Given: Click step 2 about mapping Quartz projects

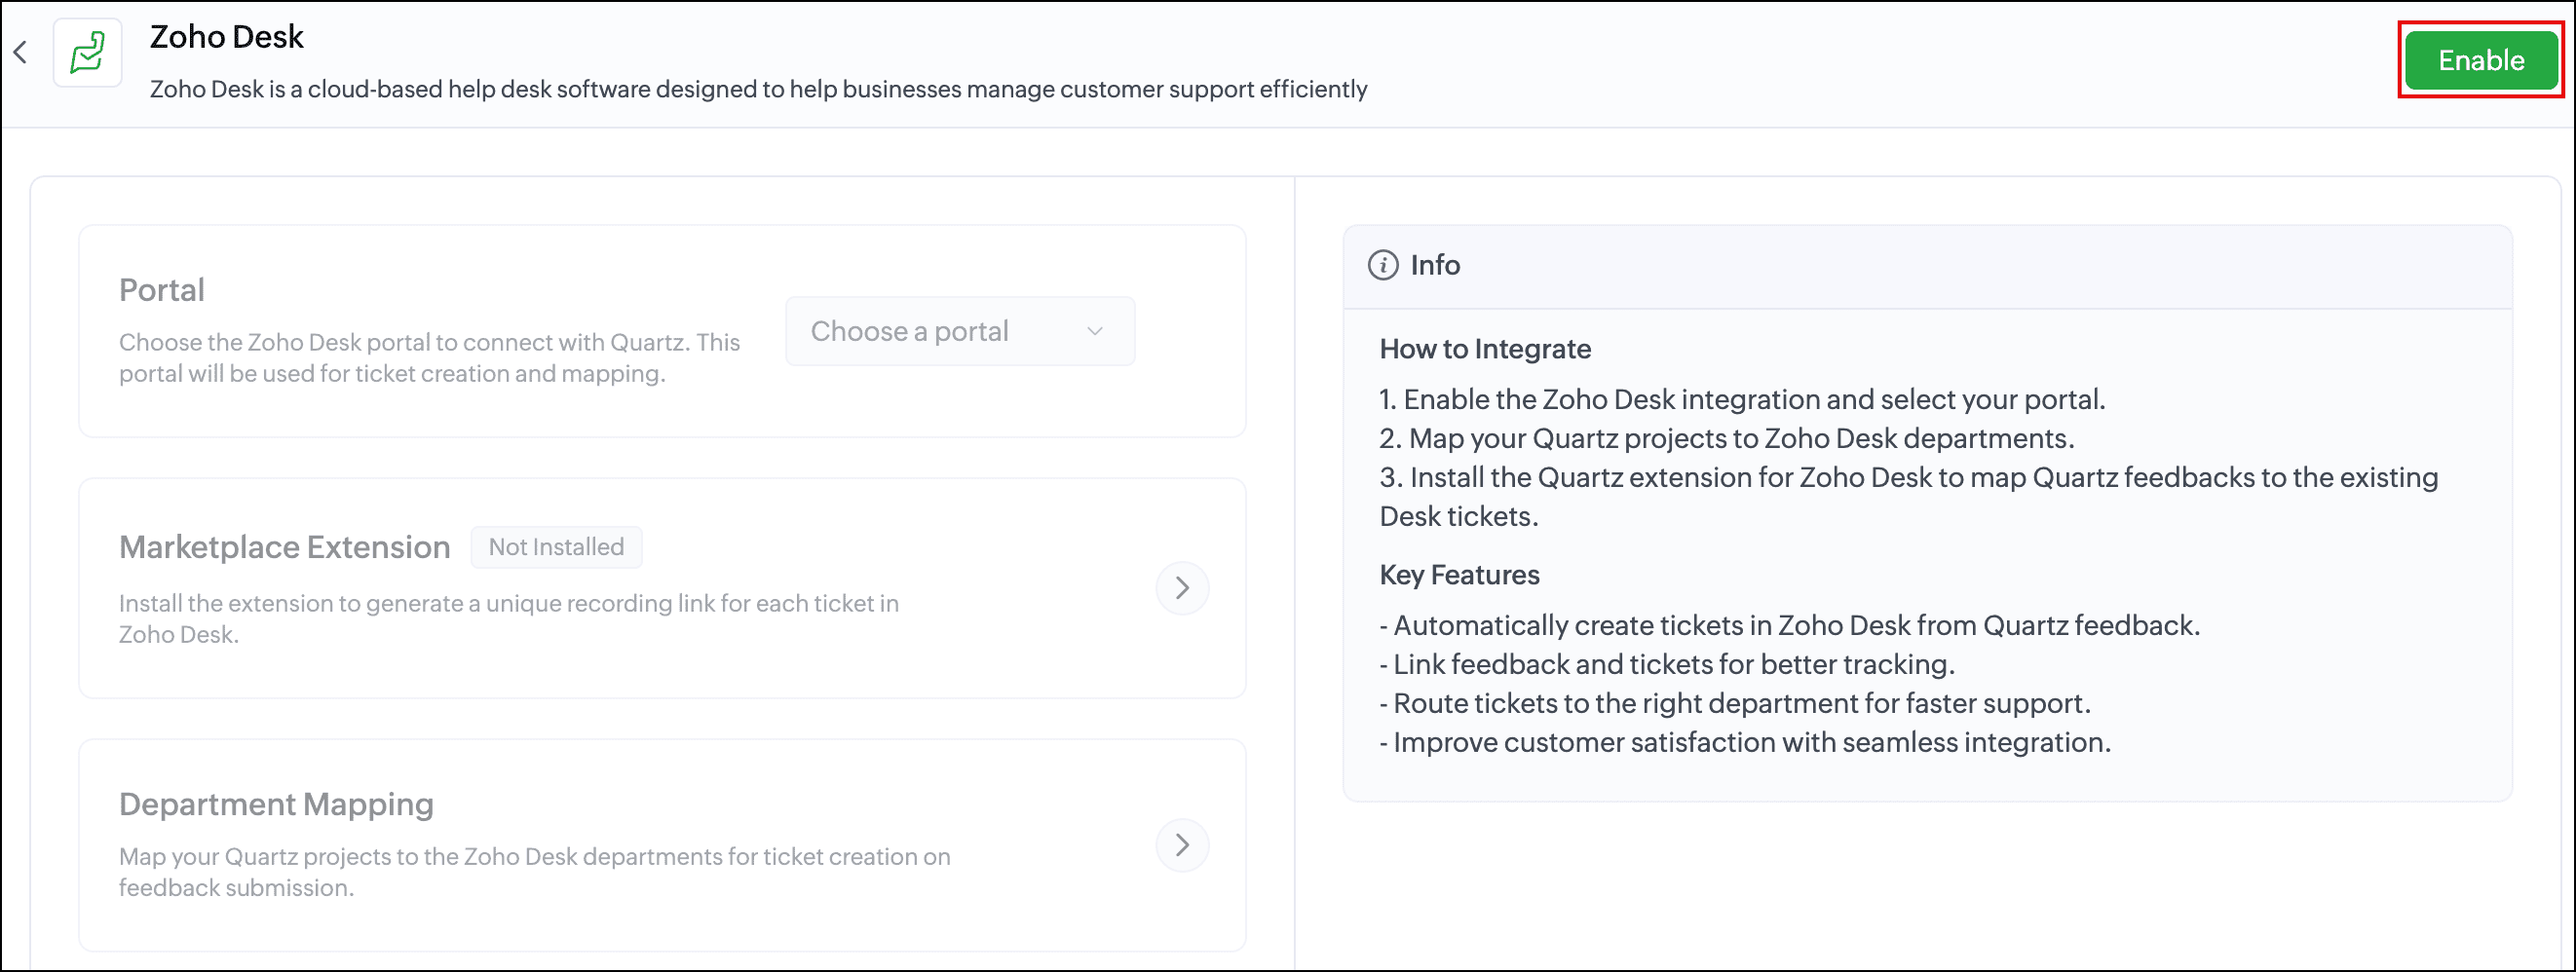Looking at the screenshot, I should pyautogui.click(x=1727, y=438).
